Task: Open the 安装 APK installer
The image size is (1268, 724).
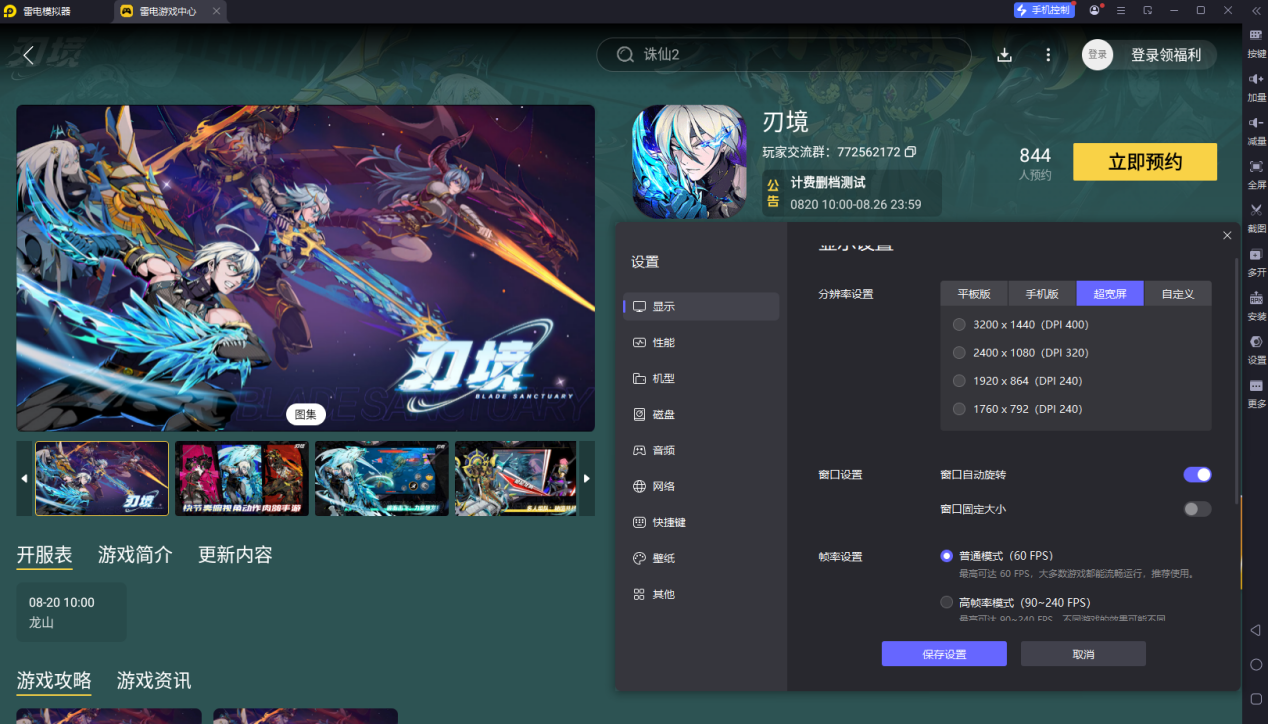Action: pyautogui.click(x=1256, y=304)
